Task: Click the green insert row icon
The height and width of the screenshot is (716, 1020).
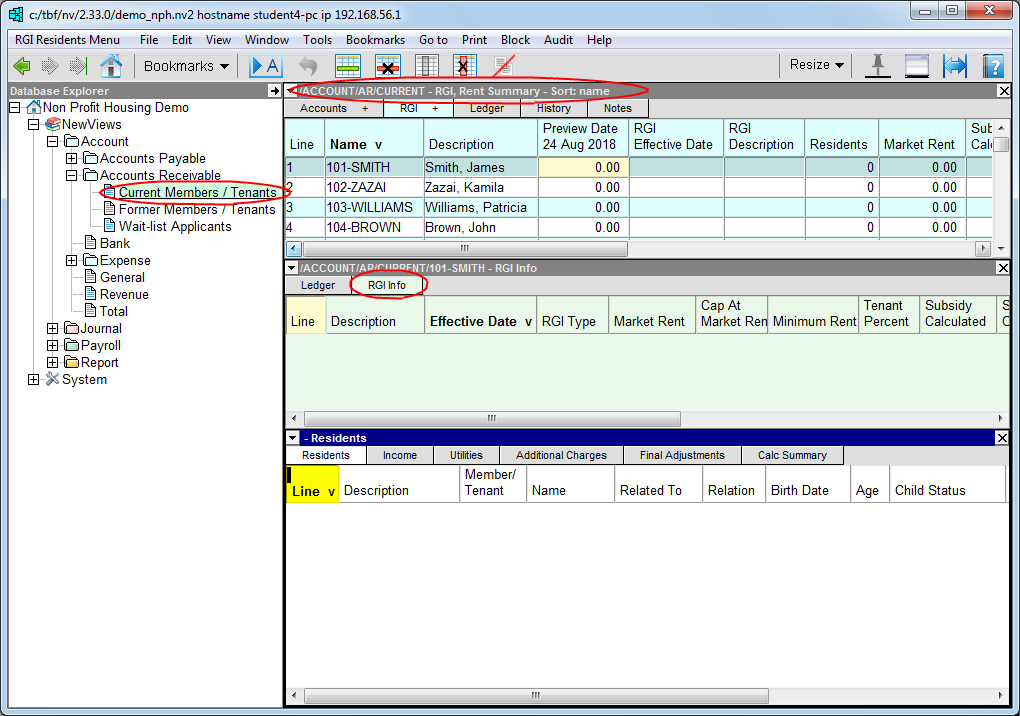Action: (348, 66)
